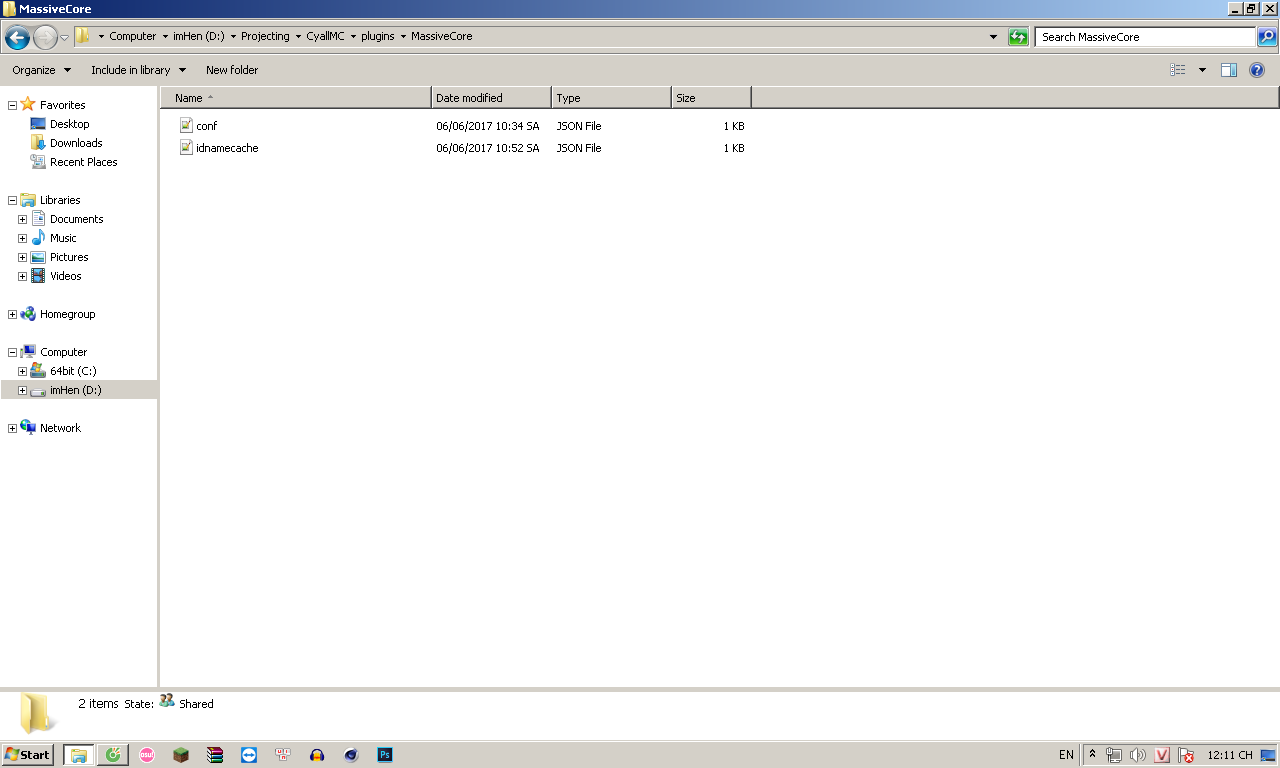
Task: Collapse the Libraries section
Action: click(12, 200)
